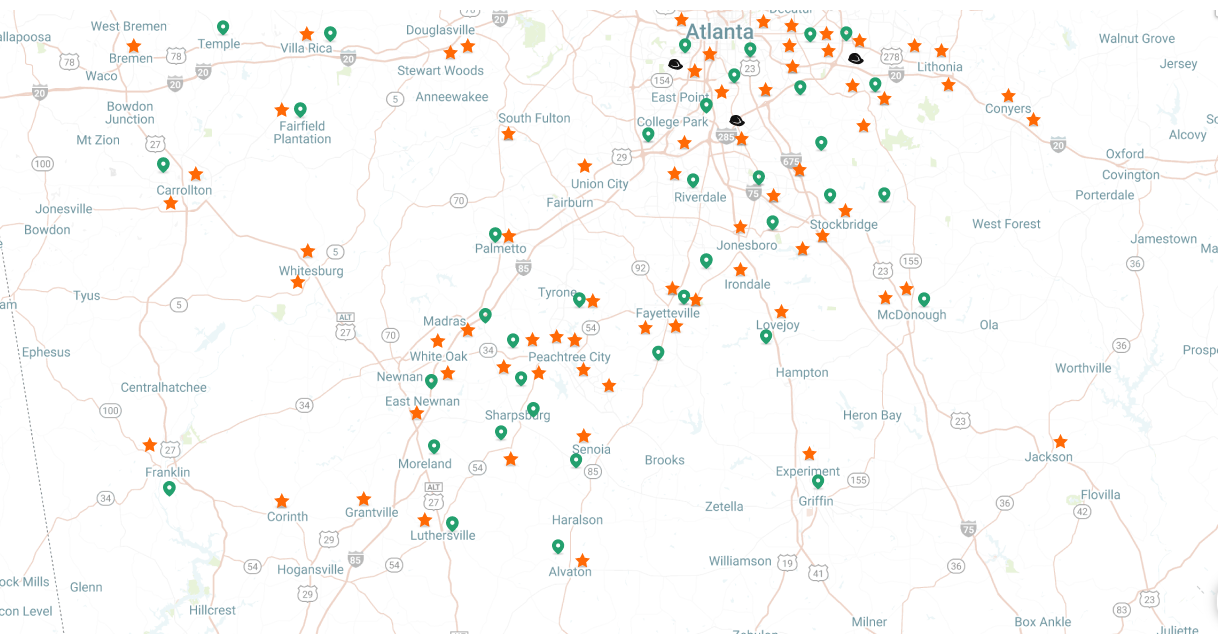Screen dimensions: 1218x634
Task: Click the orange star above Corinth
Action: (282, 501)
